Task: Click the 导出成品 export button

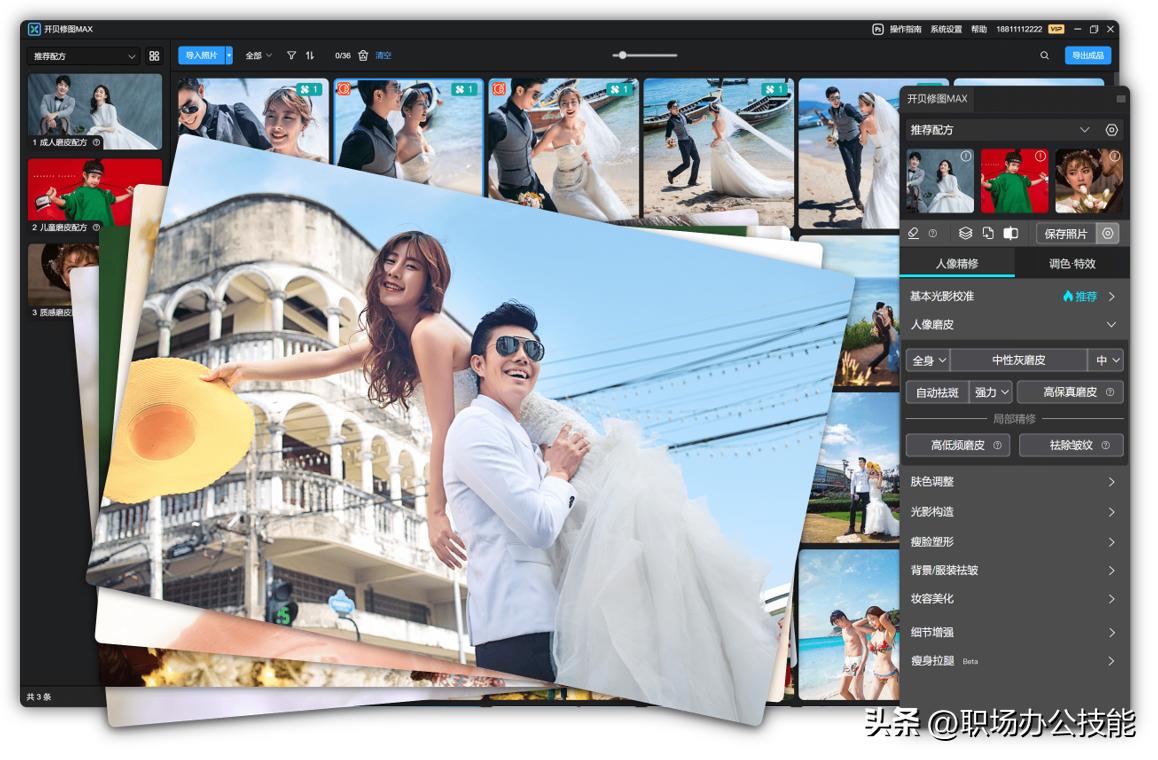Action: 1087,56
